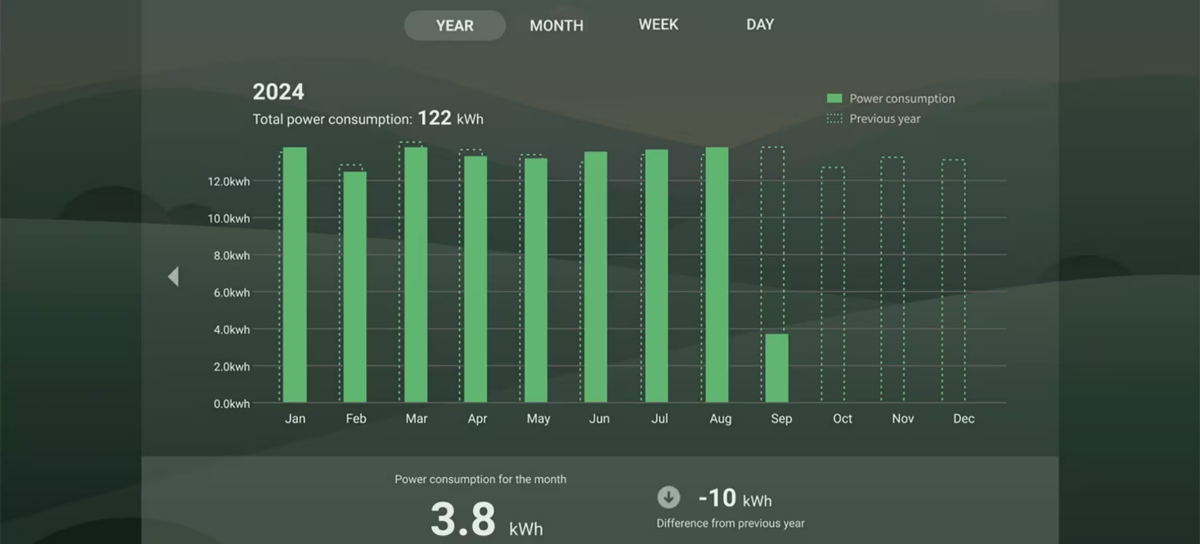The height and width of the screenshot is (544, 1200).
Task: Click the short September green bar
Action: [777, 368]
